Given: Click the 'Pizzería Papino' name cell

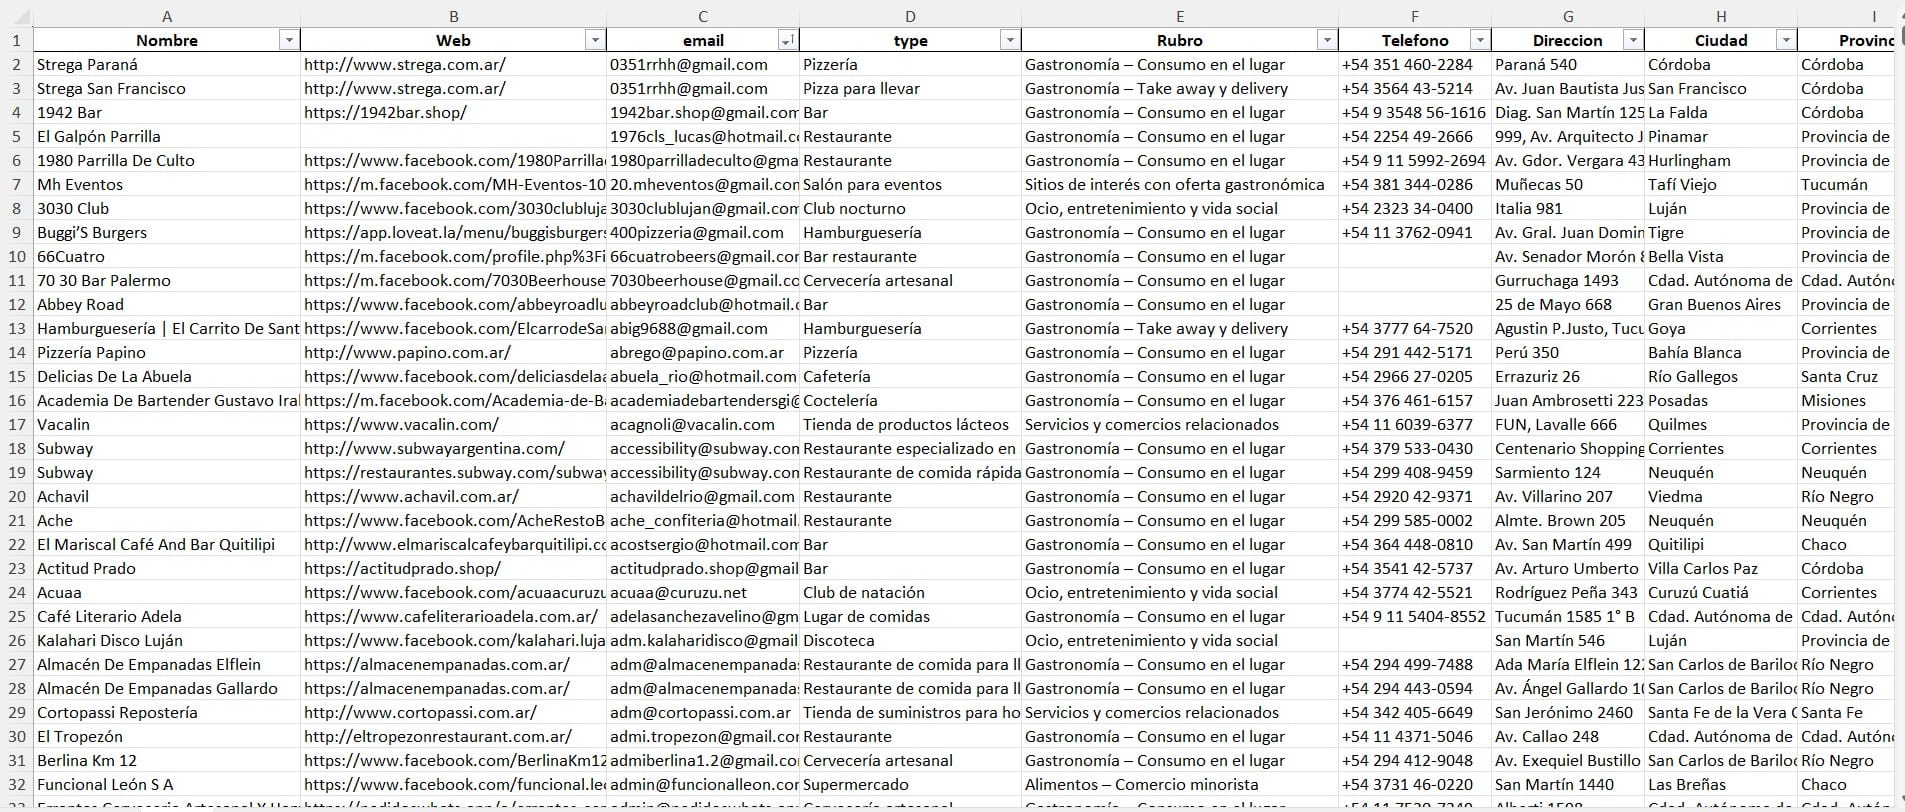Looking at the screenshot, I should point(167,352).
